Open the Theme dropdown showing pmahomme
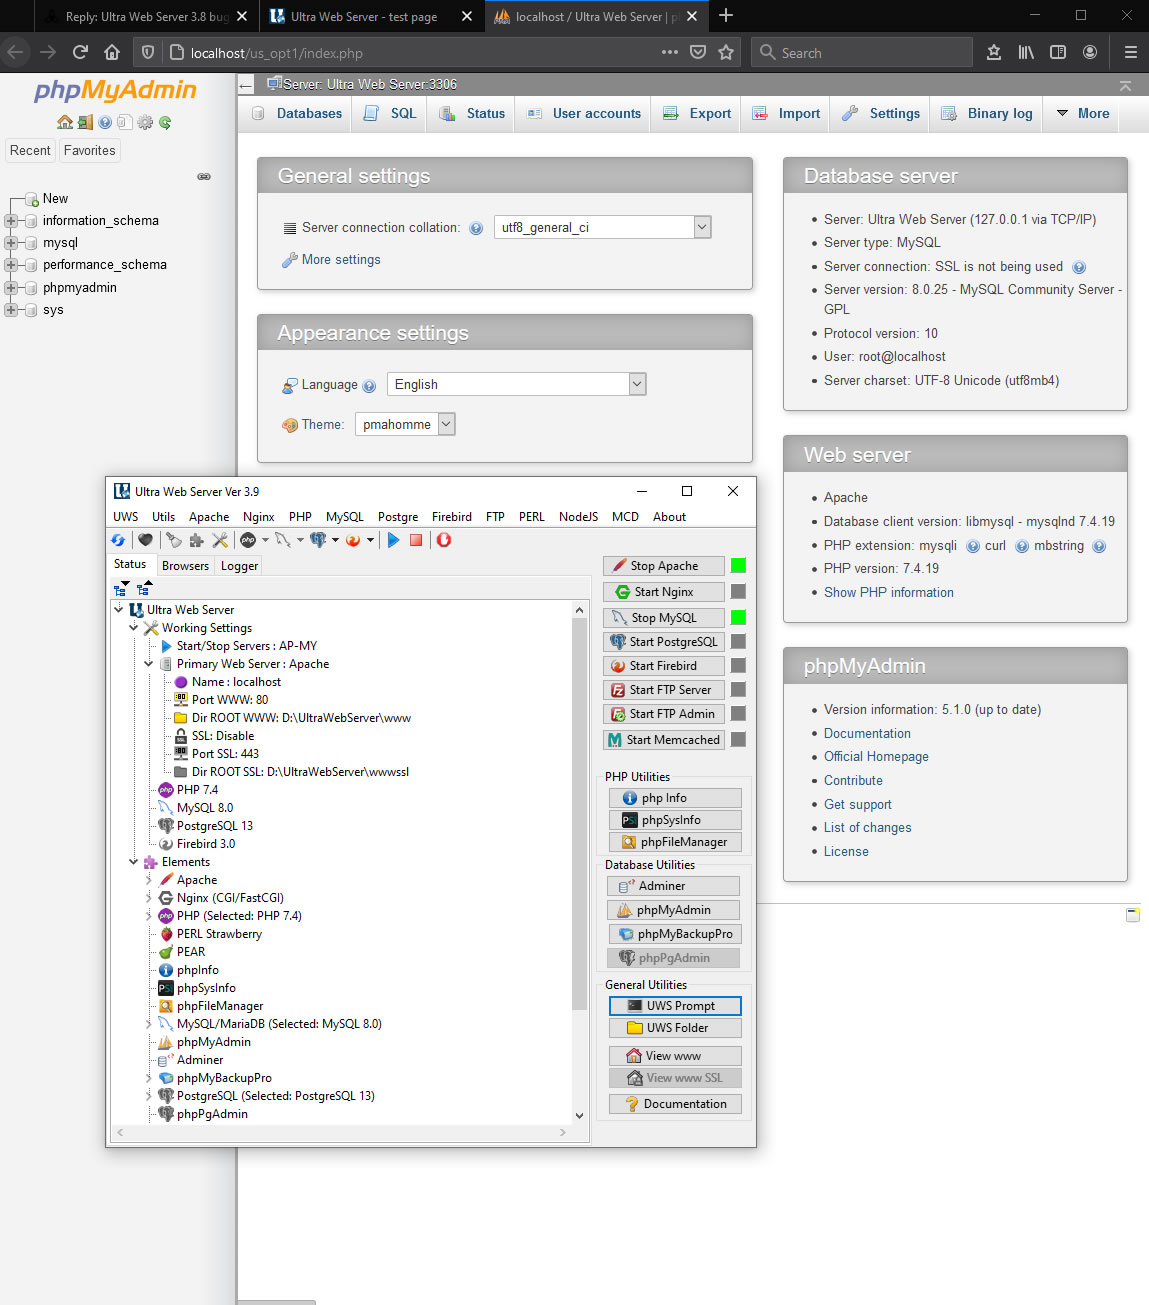1149x1305 pixels. (405, 424)
